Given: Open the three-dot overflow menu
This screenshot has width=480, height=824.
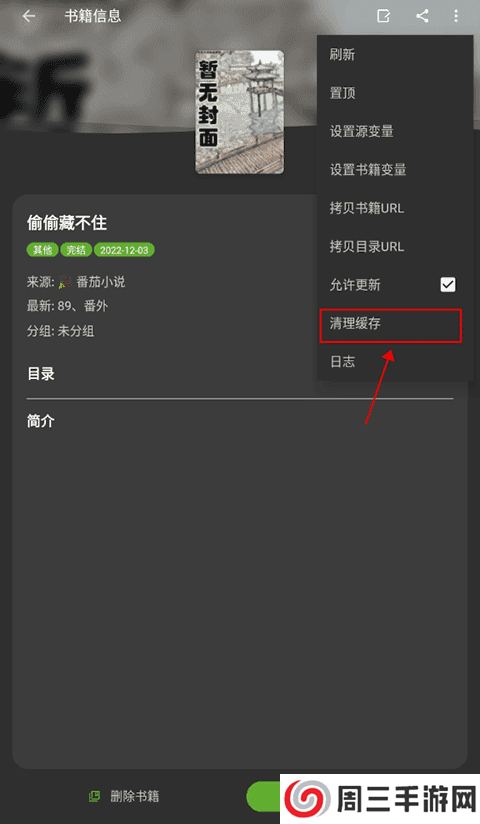Looking at the screenshot, I should click(x=456, y=16).
